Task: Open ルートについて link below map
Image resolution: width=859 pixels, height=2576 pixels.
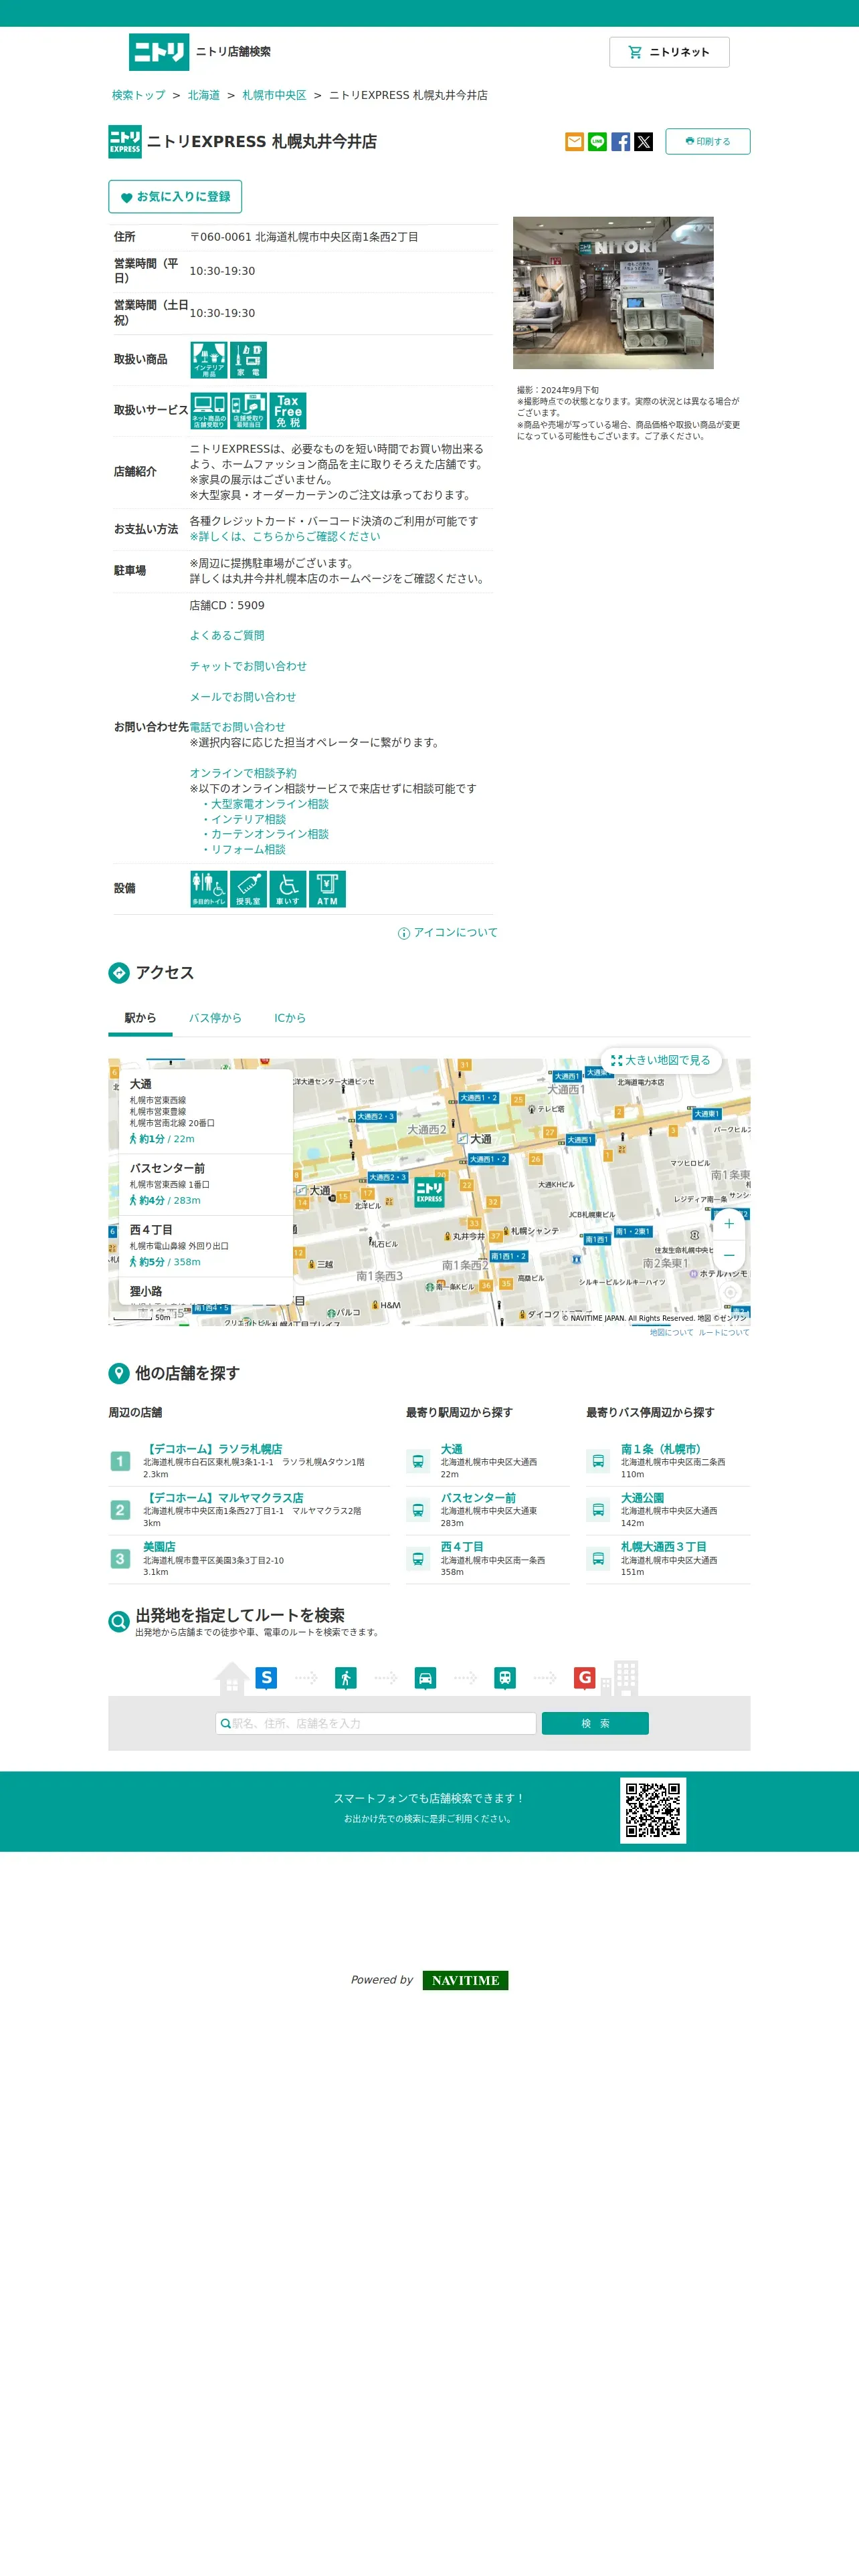Action: [x=724, y=1332]
